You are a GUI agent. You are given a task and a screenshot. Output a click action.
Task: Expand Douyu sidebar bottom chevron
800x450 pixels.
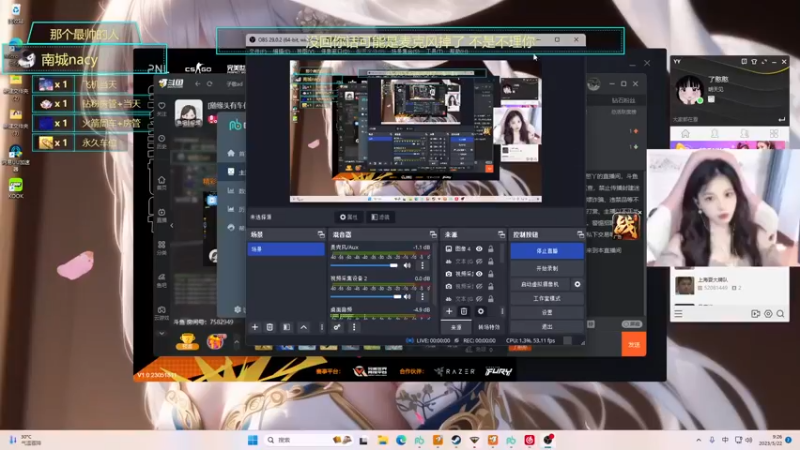(162, 333)
